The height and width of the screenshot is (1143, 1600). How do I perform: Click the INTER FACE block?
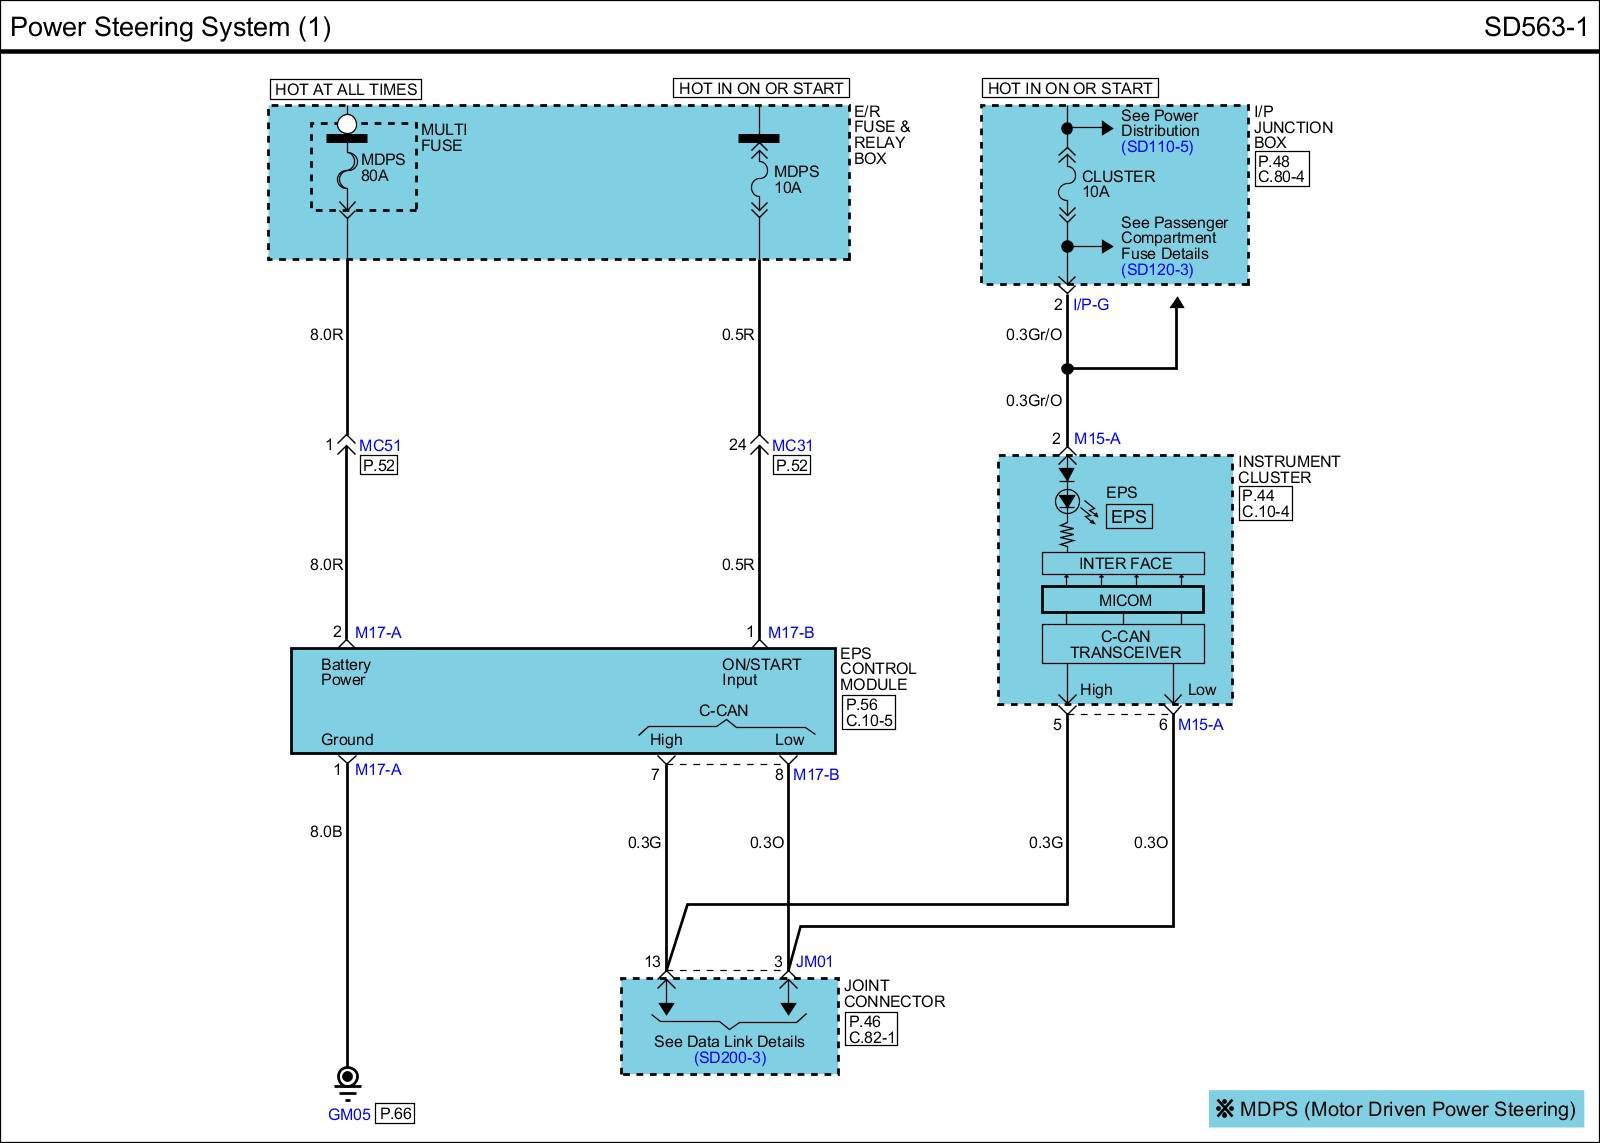point(1123,564)
